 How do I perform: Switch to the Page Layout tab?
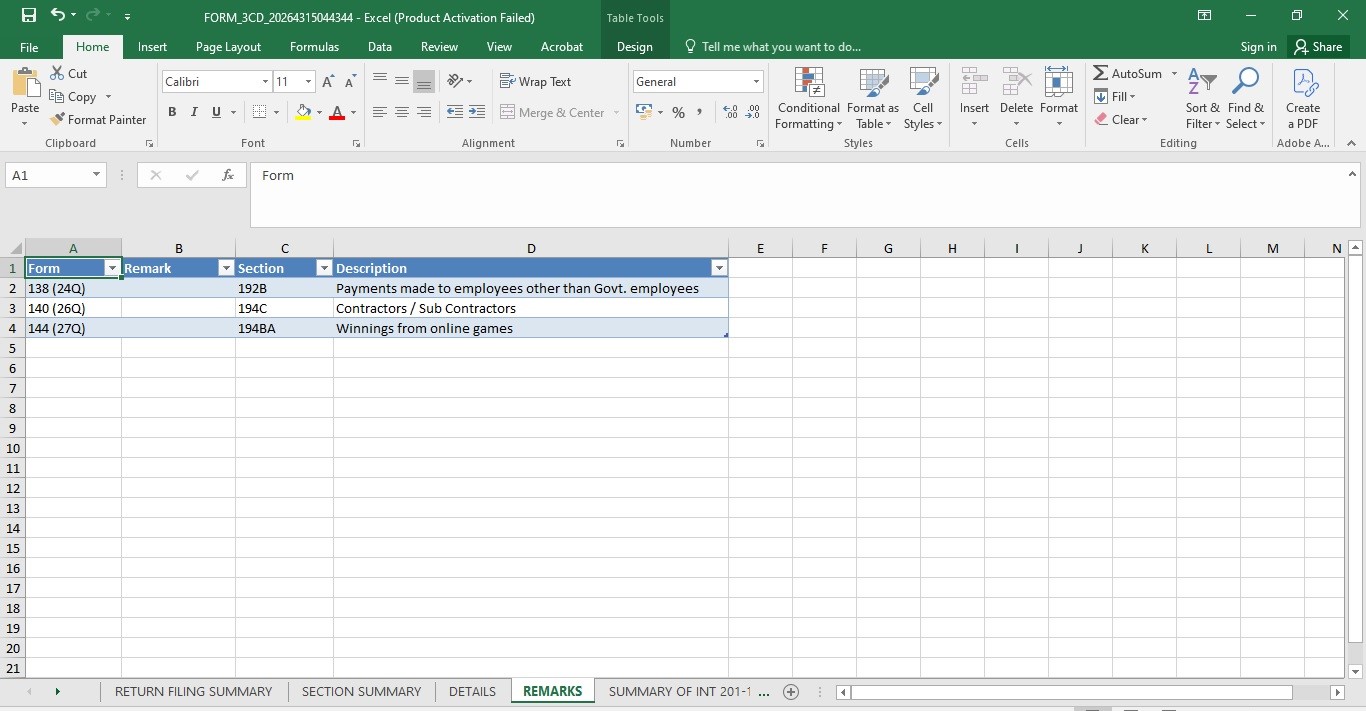coord(228,47)
